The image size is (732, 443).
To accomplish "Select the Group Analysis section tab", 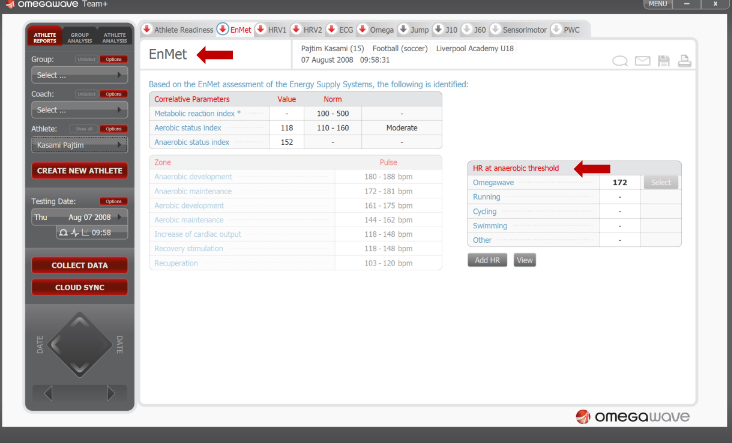I will point(80,37).
